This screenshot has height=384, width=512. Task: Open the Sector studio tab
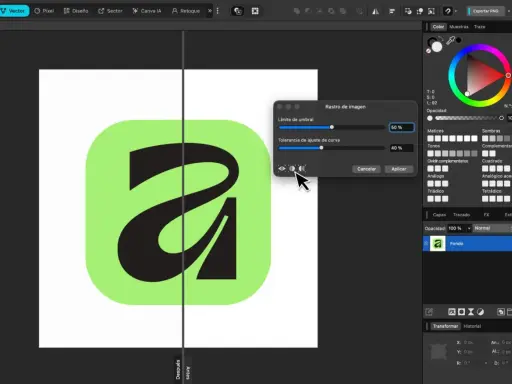click(x=110, y=11)
